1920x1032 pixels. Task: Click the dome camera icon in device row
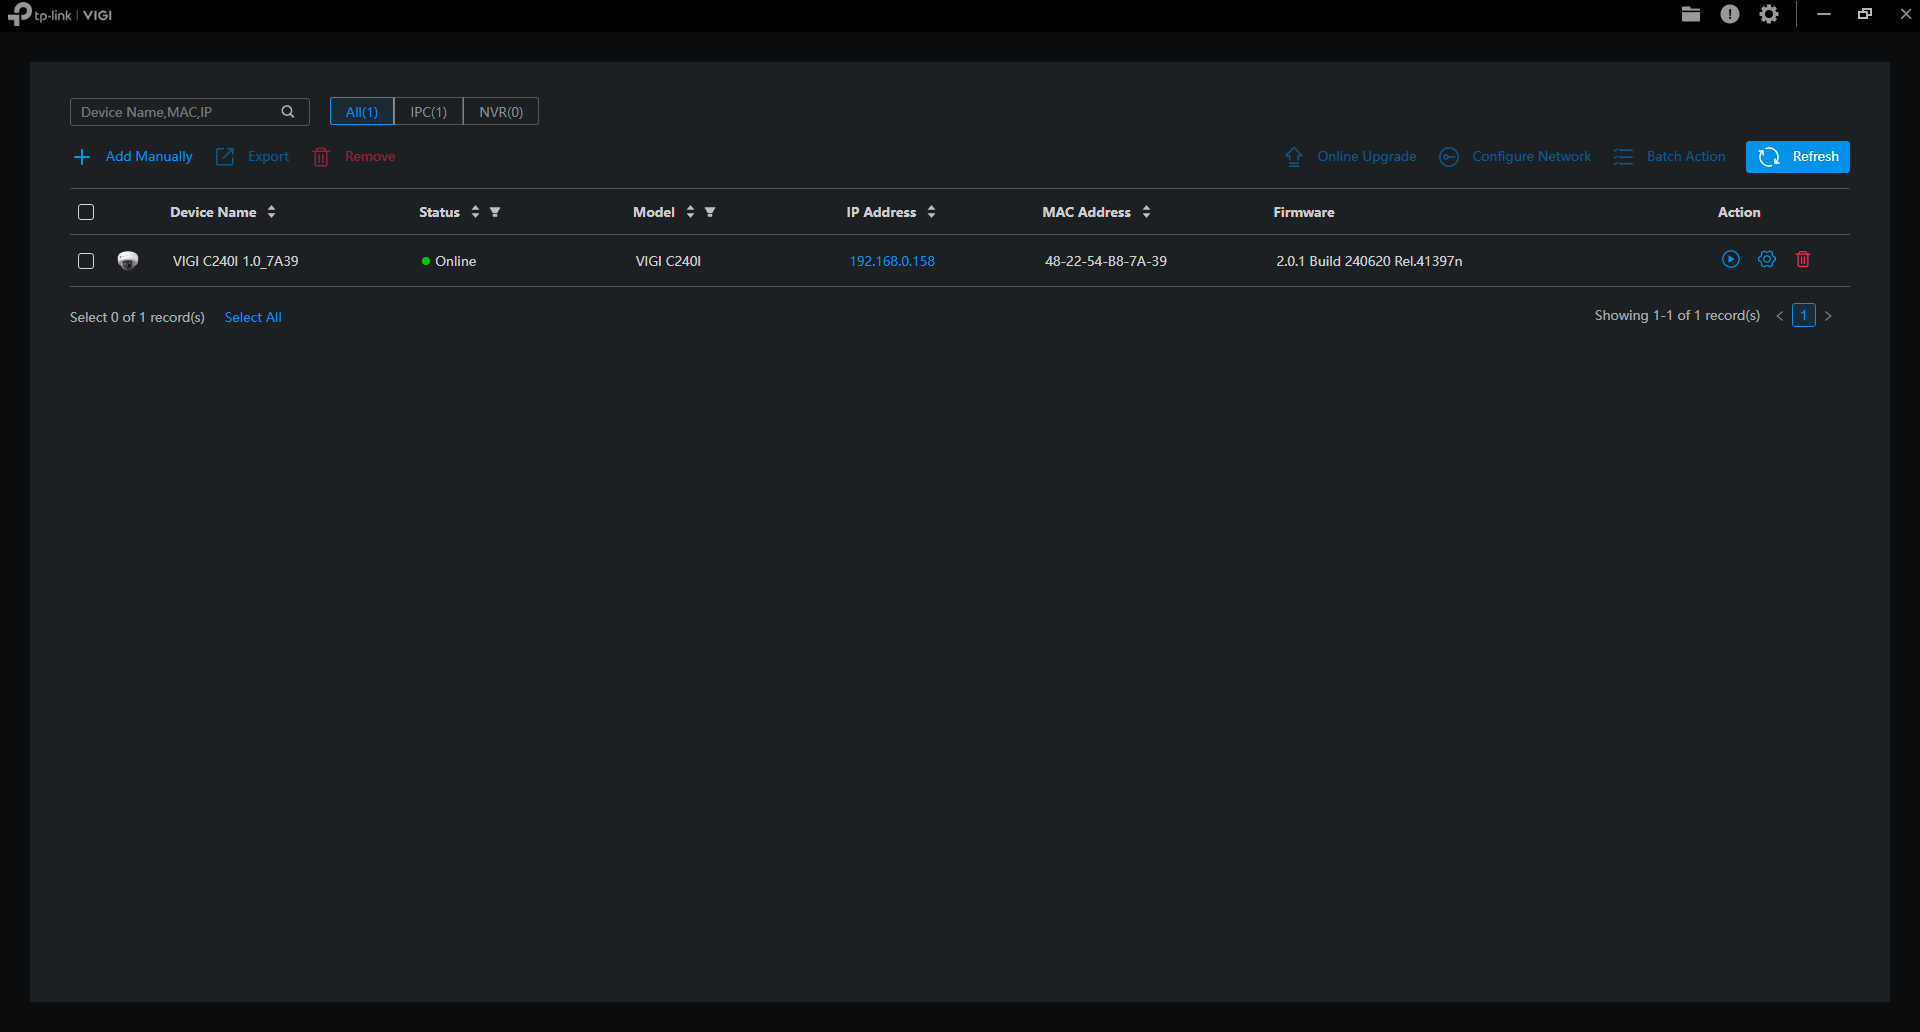tap(128, 261)
